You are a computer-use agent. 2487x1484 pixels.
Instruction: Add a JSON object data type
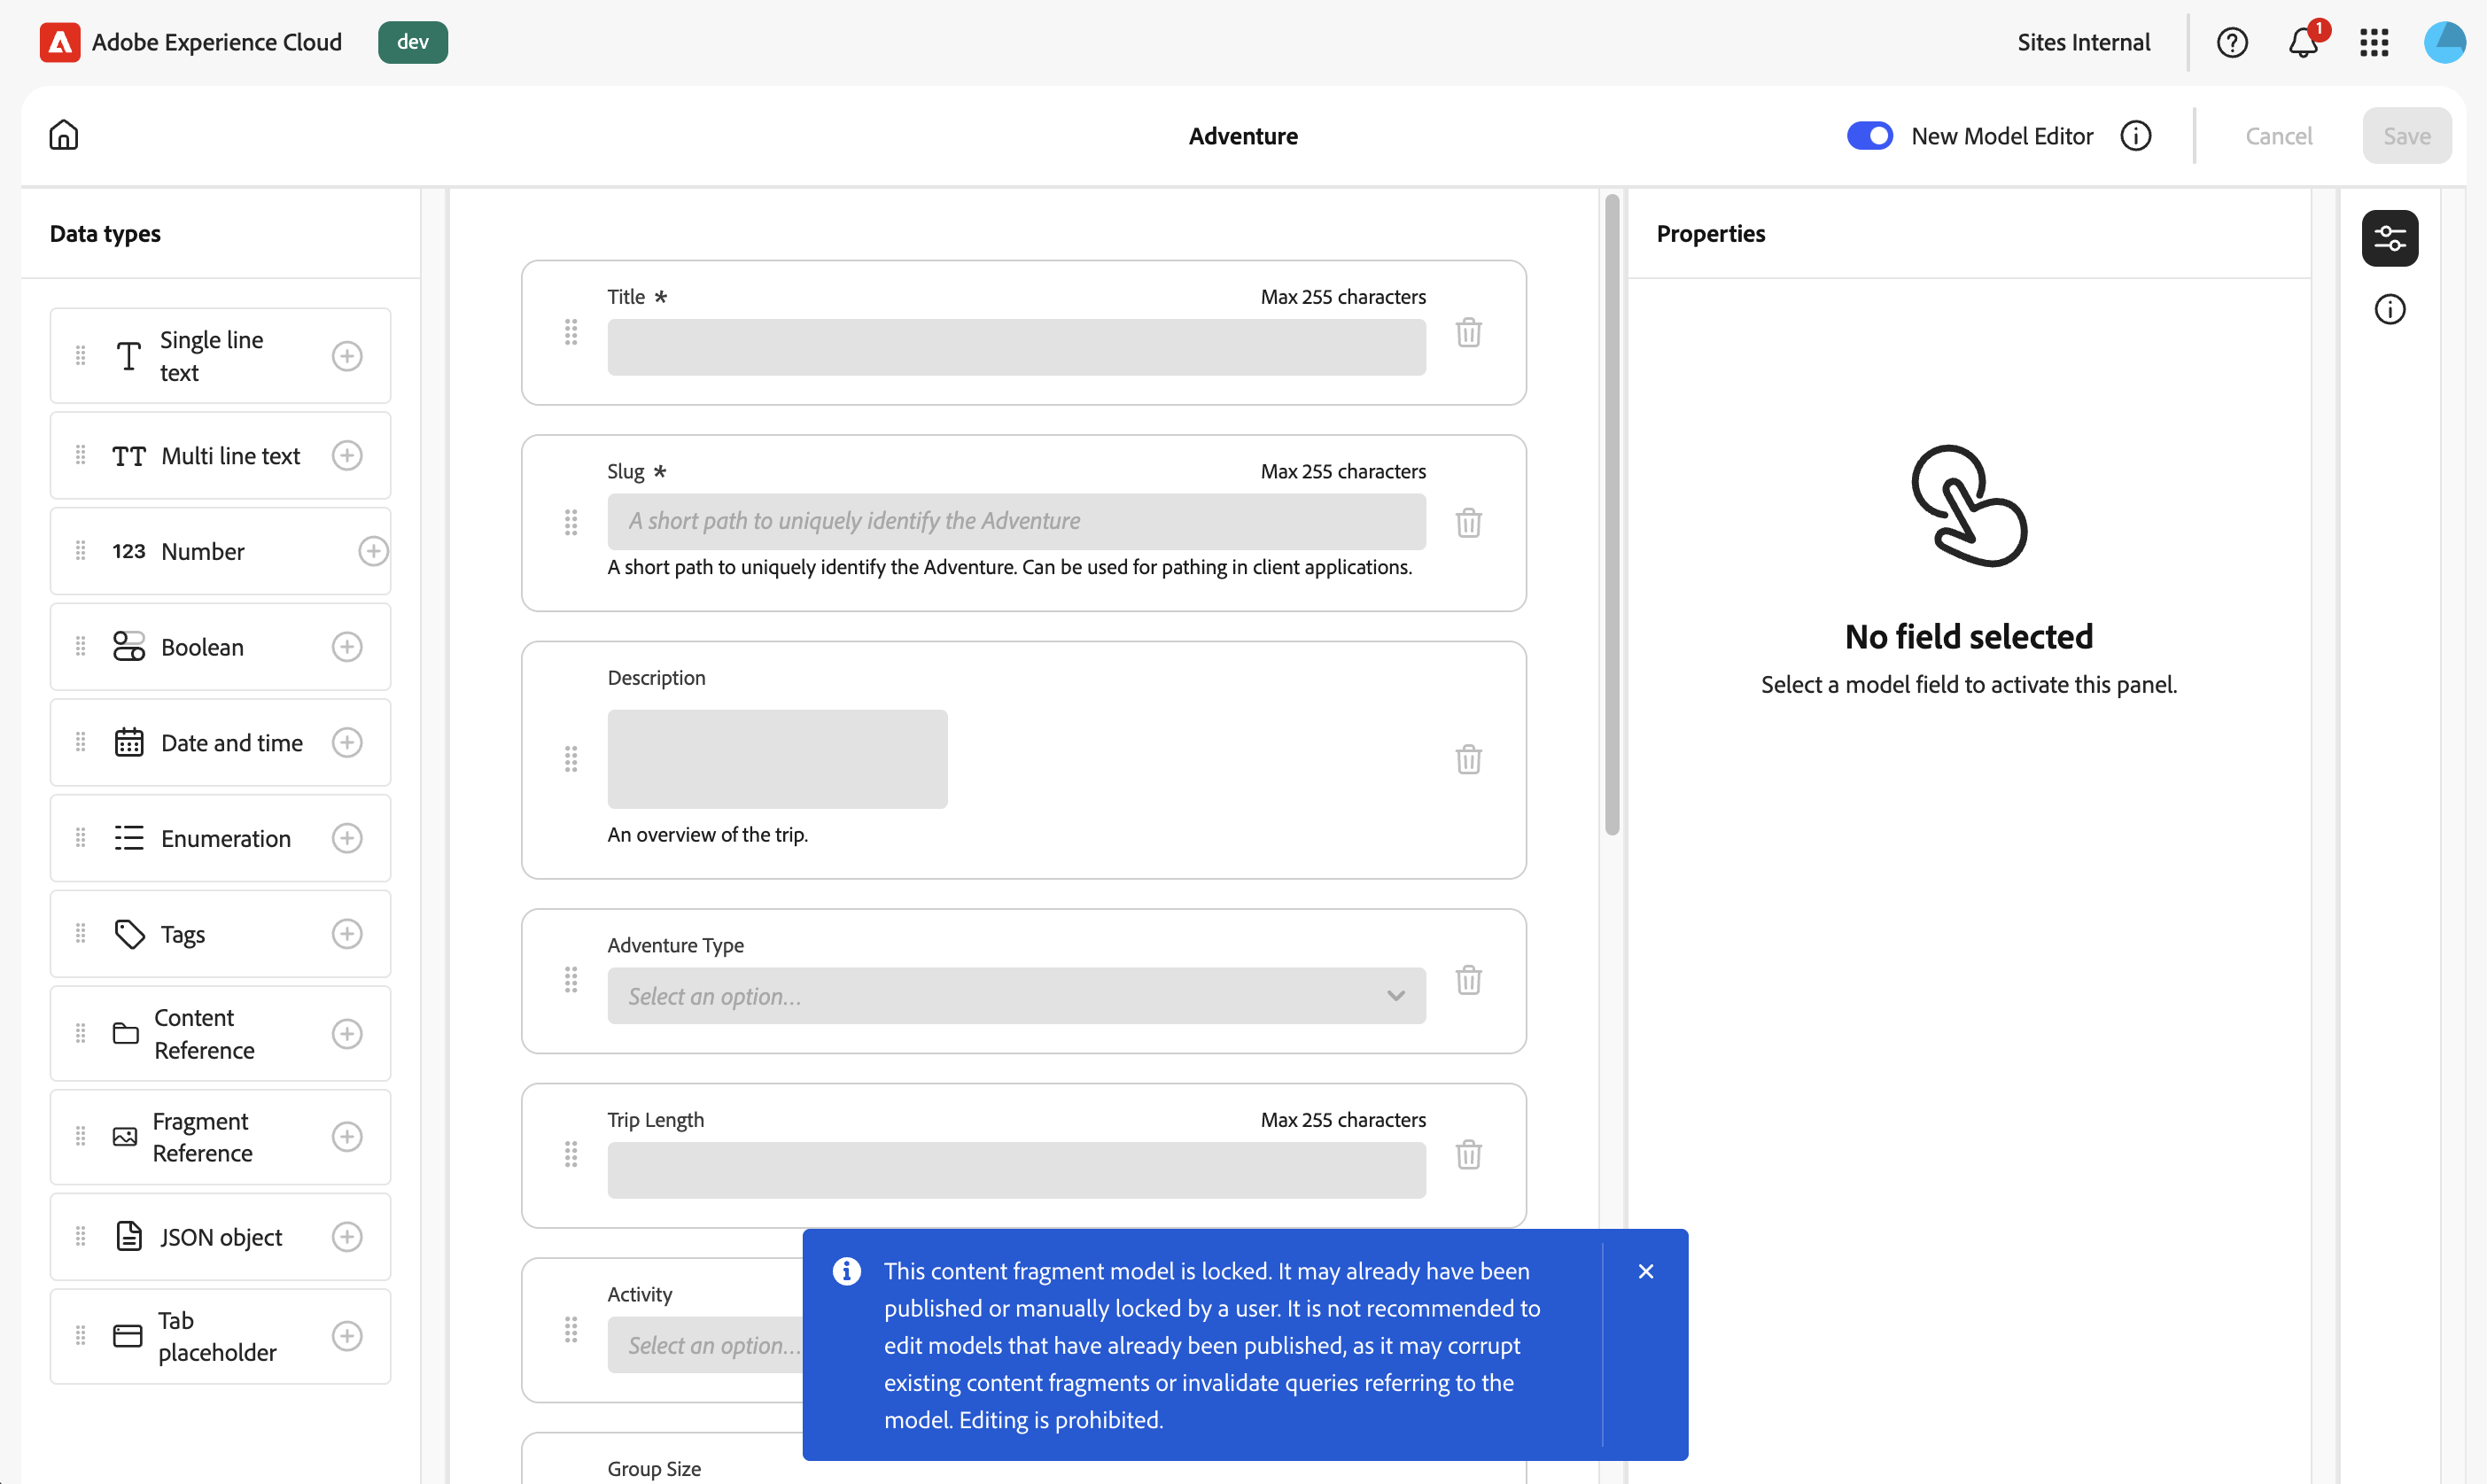(347, 1237)
